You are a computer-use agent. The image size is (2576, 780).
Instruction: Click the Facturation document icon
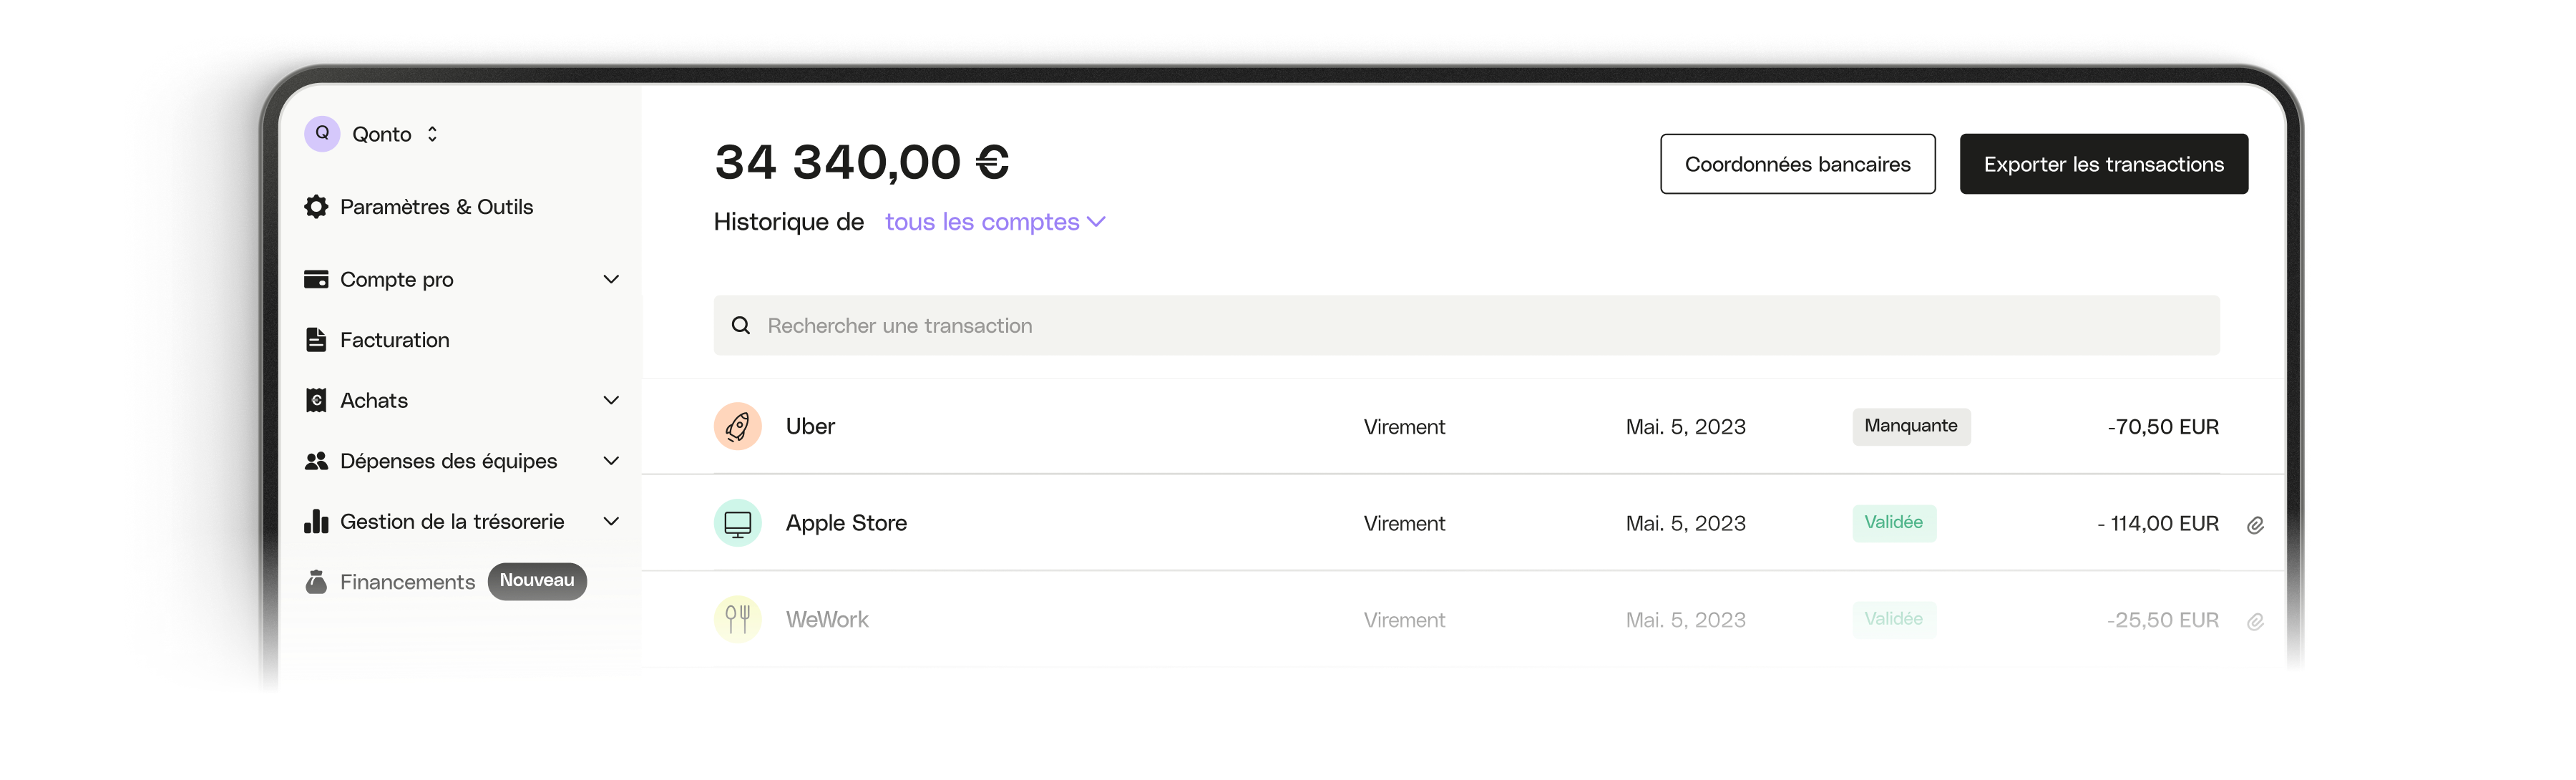316,340
